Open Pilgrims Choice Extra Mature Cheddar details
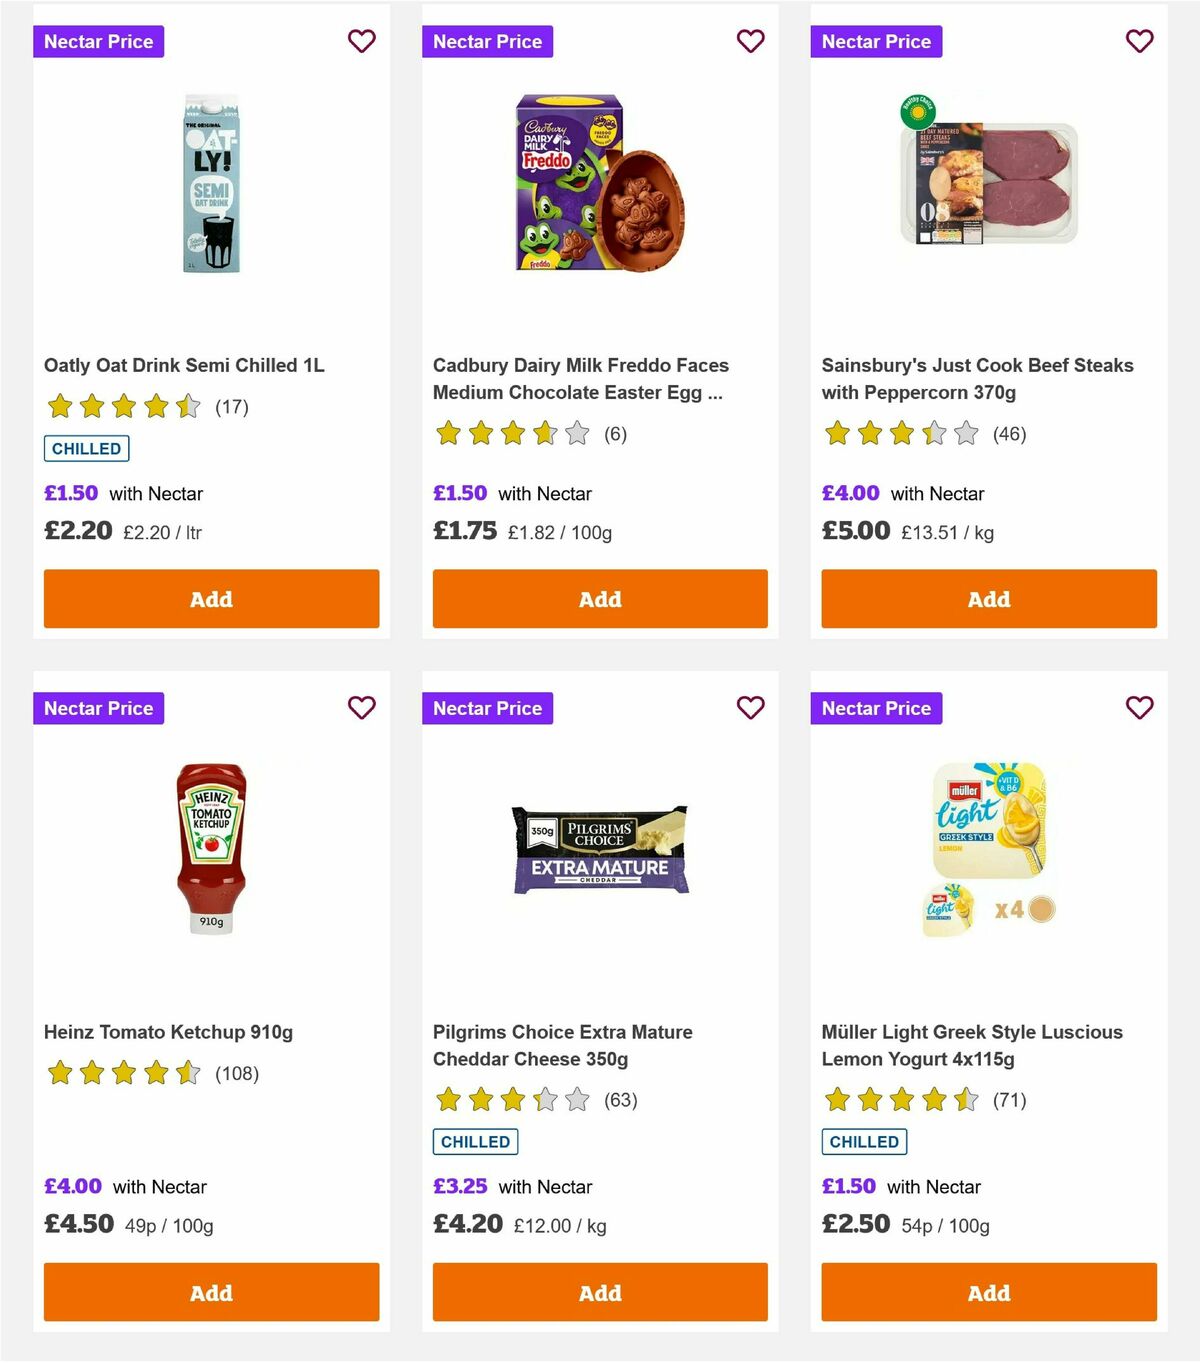This screenshot has width=1200, height=1363. point(561,1044)
